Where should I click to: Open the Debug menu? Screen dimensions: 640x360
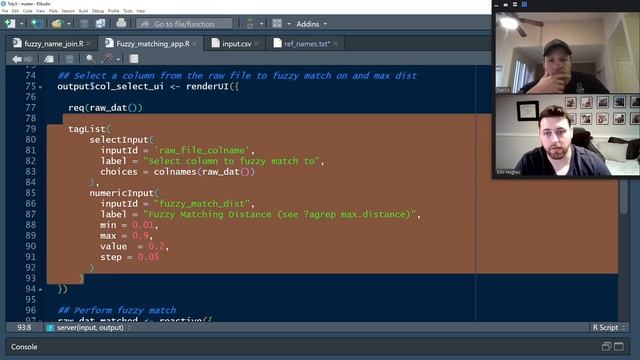pyautogui.click(x=98, y=11)
